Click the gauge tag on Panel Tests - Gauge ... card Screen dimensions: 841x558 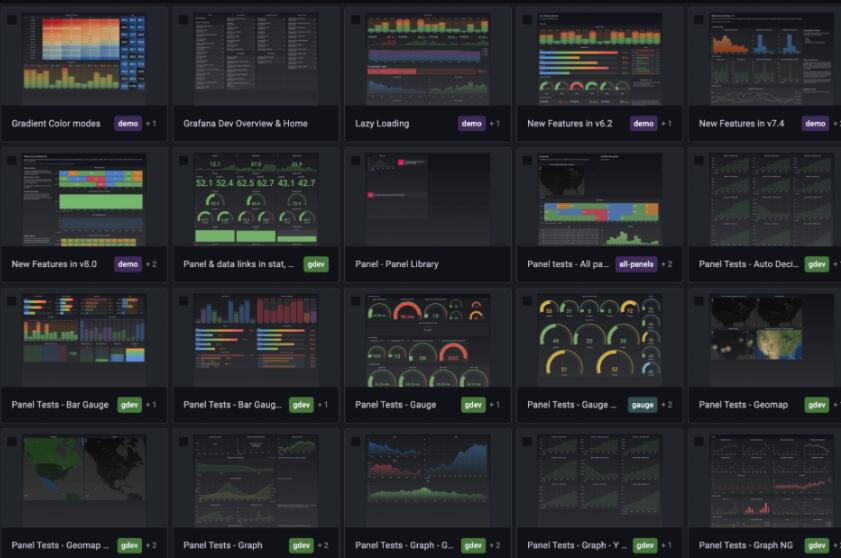point(643,405)
